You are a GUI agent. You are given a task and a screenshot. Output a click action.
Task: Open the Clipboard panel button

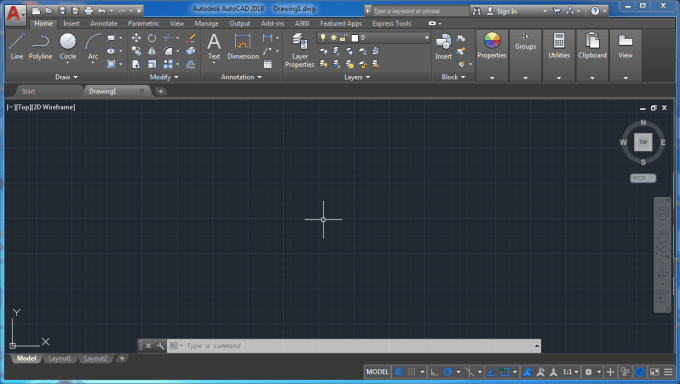592,55
